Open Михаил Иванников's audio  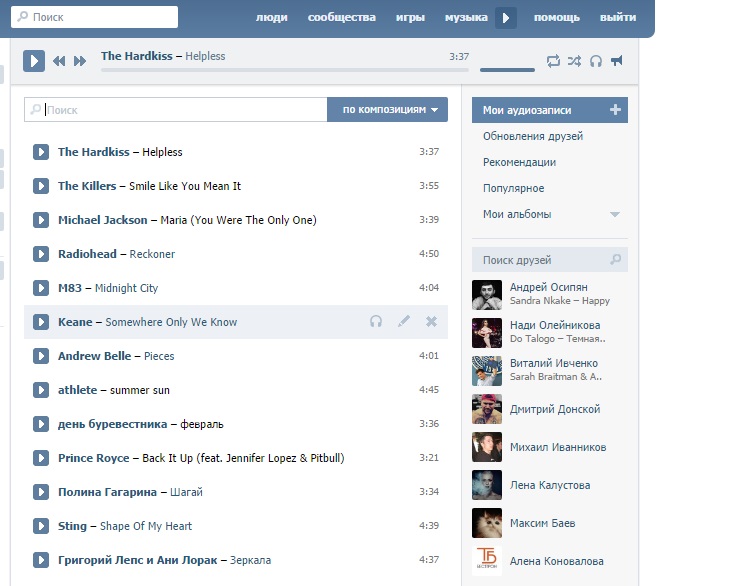click(550, 447)
